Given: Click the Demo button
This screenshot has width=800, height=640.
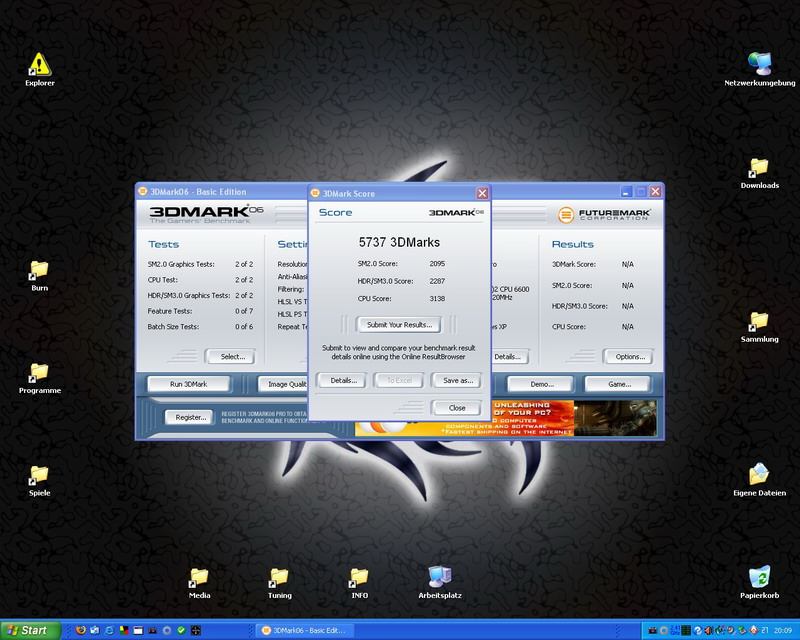Looking at the screenshot, I should pos(541,384).
